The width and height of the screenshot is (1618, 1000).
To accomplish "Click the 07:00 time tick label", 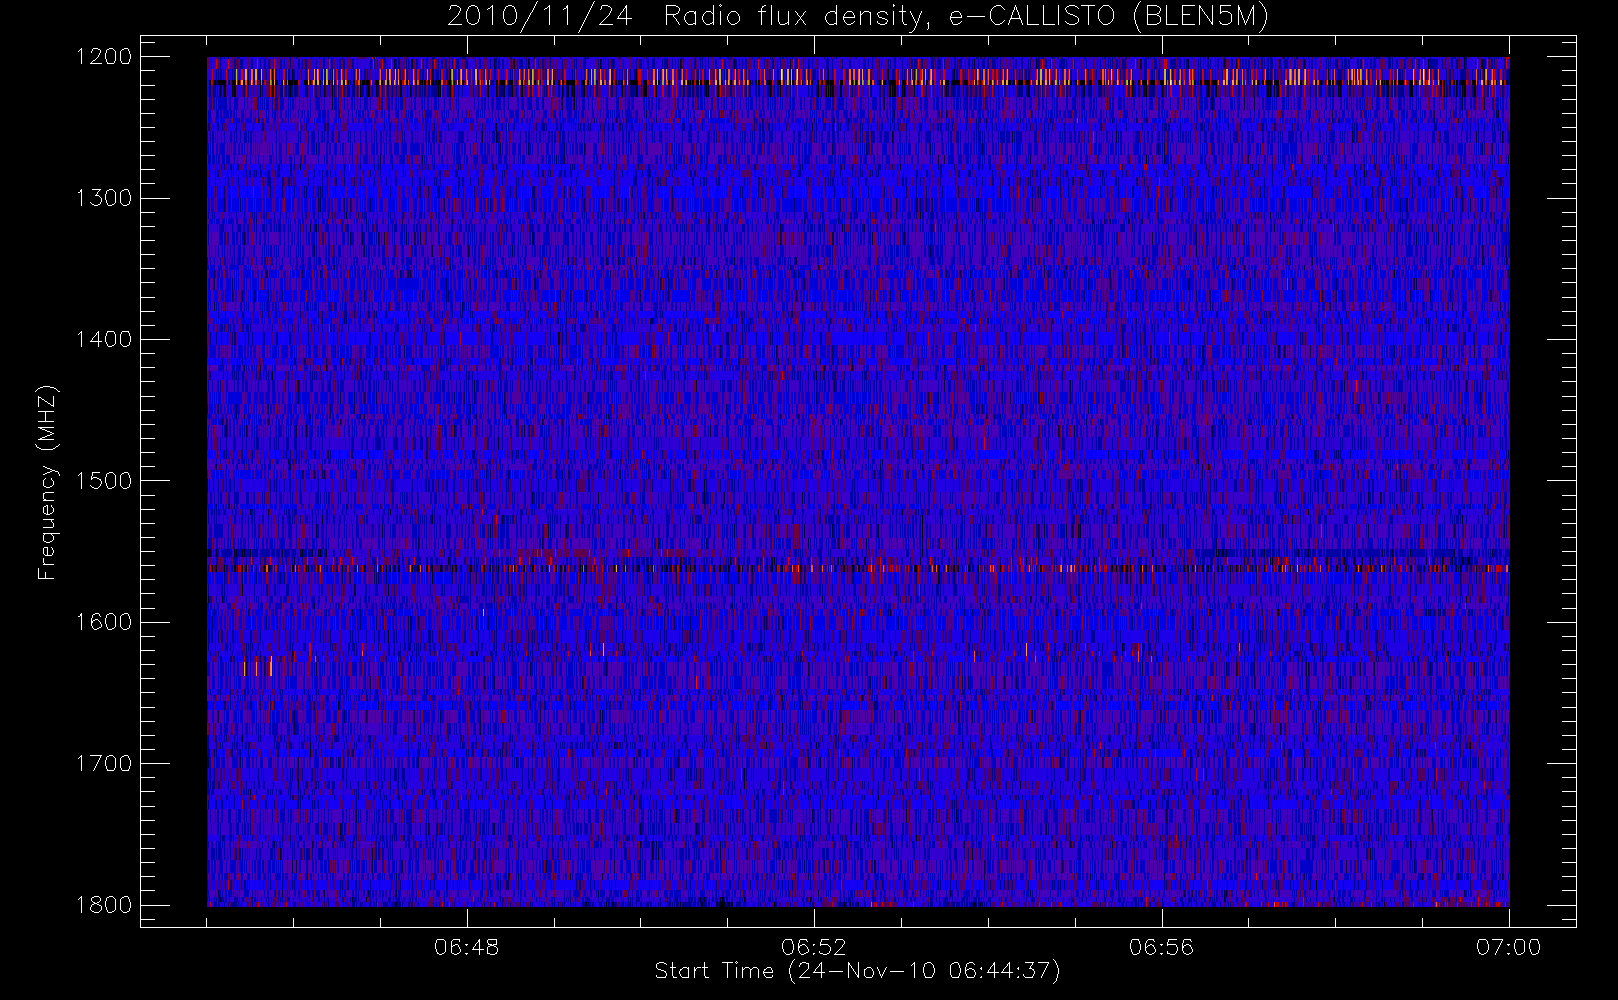I will point(1508,947).
